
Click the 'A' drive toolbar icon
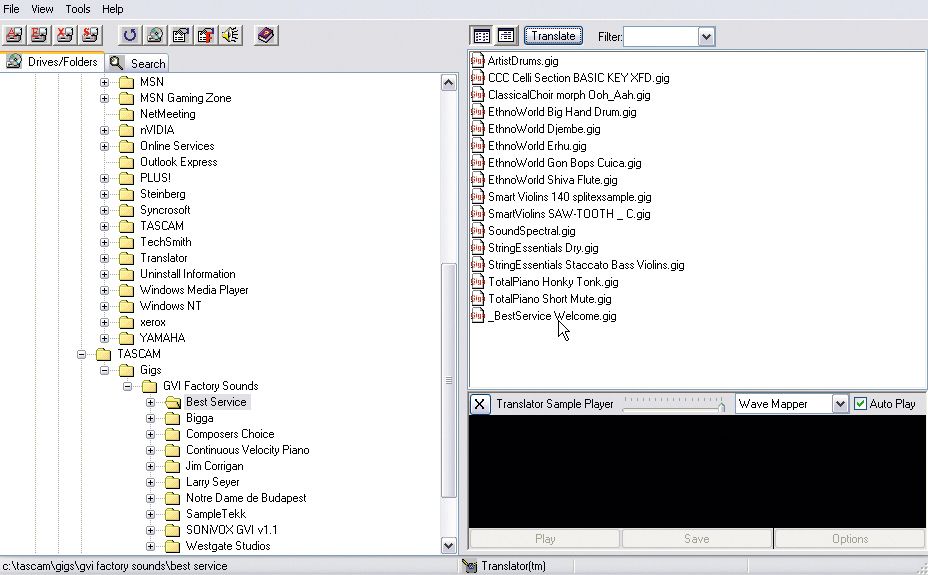click(x=14, y=35)
